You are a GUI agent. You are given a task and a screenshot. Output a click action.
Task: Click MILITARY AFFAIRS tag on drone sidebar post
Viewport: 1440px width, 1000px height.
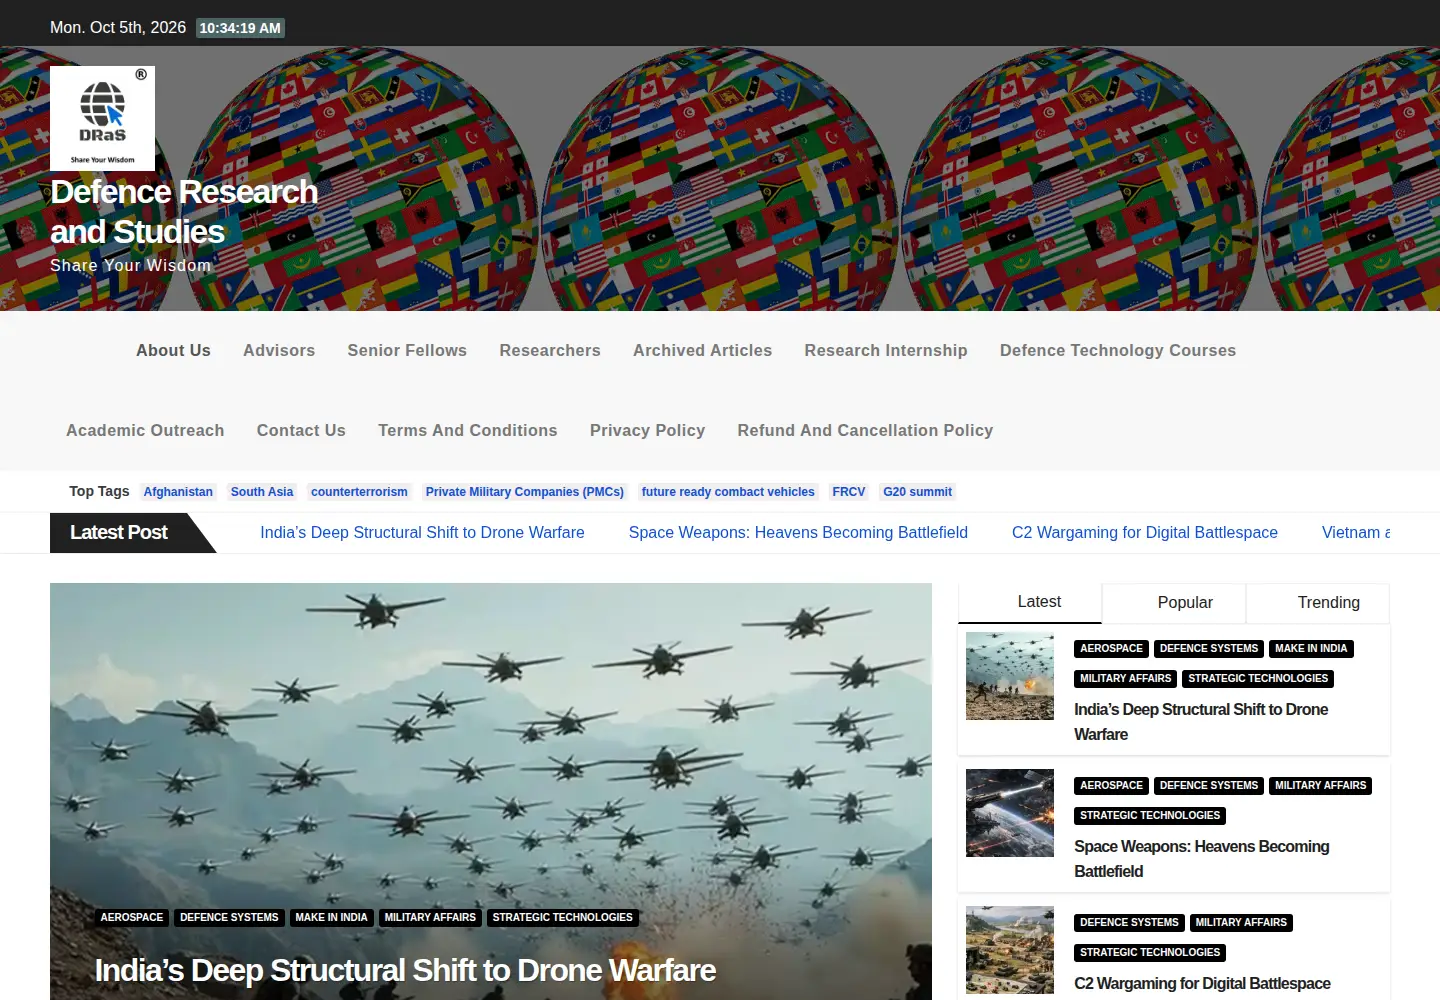tap(1125, 679)
